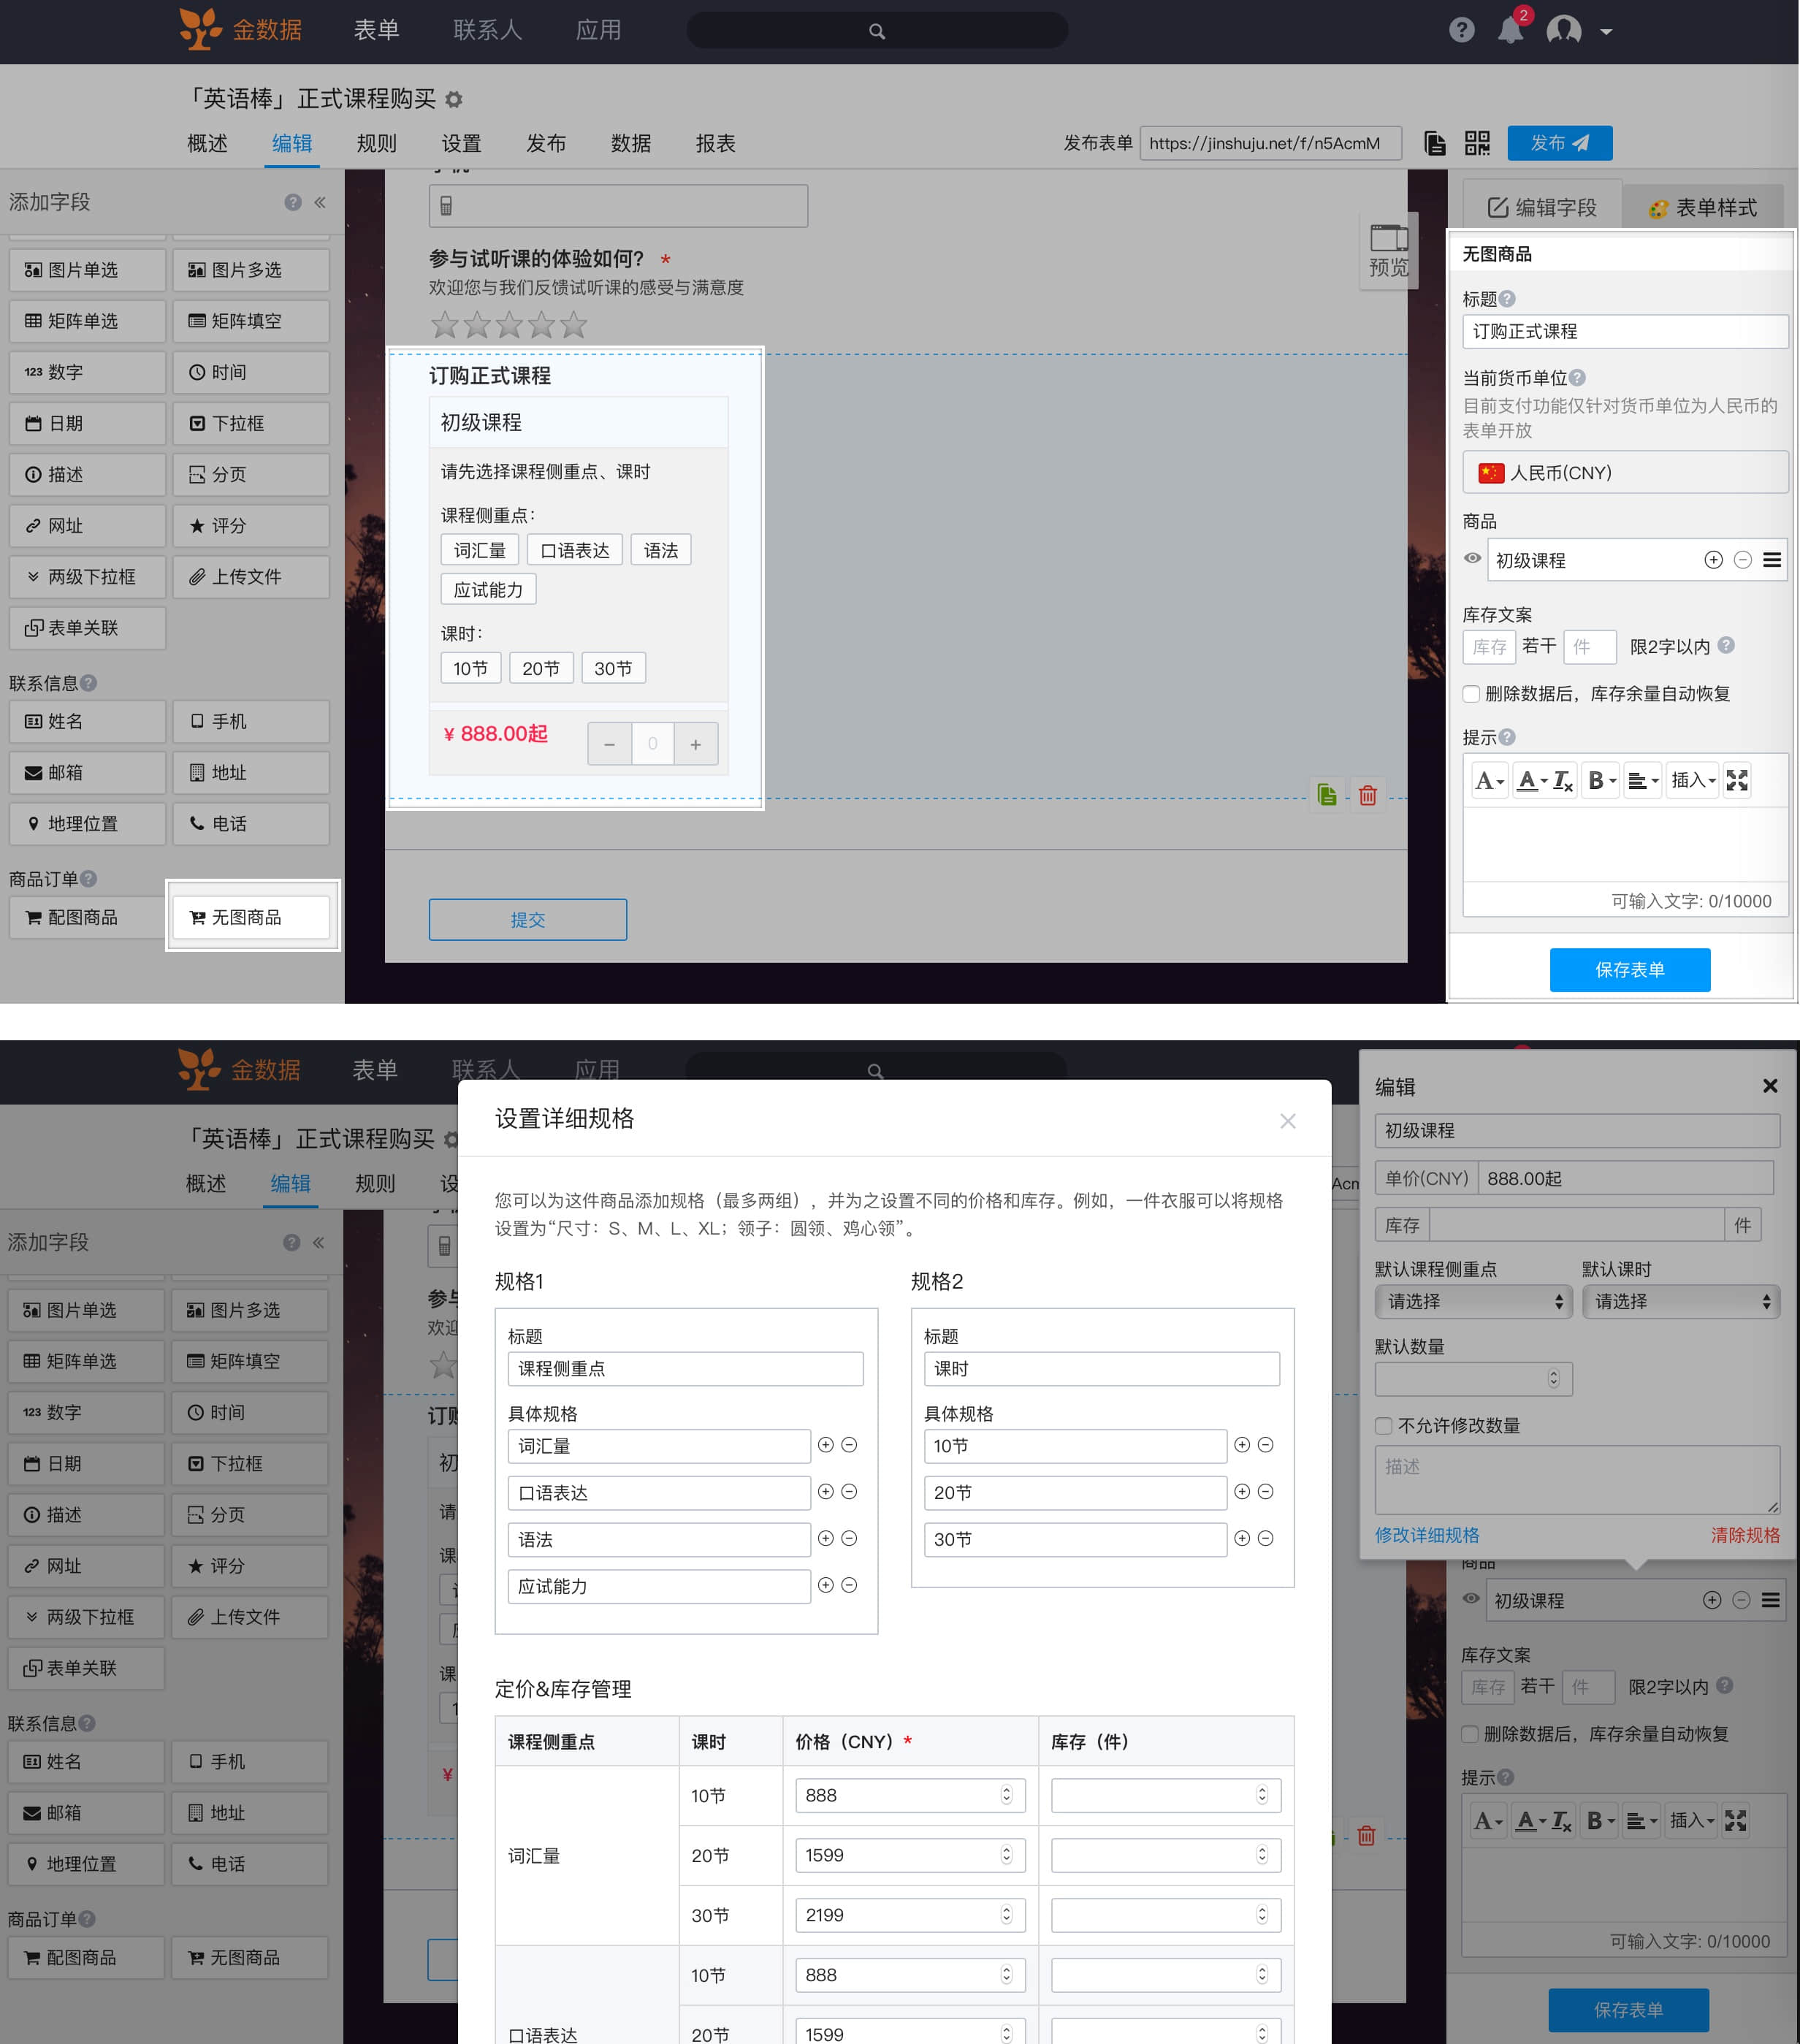Open the 插入 dropdown in hint editor
The image size is (1800, 2044).
(1692, 780)
